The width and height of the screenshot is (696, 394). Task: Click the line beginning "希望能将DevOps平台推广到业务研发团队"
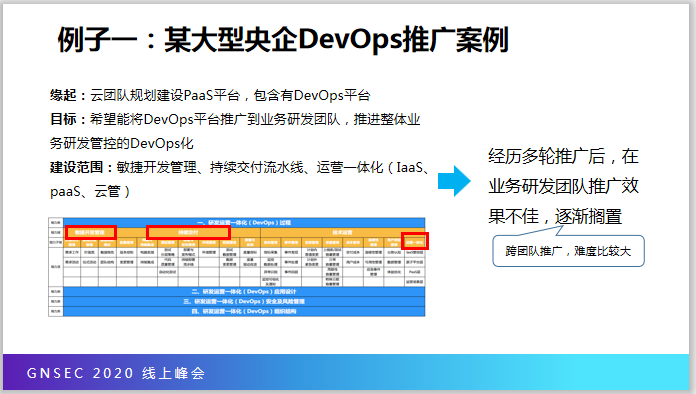coord(255,119)
